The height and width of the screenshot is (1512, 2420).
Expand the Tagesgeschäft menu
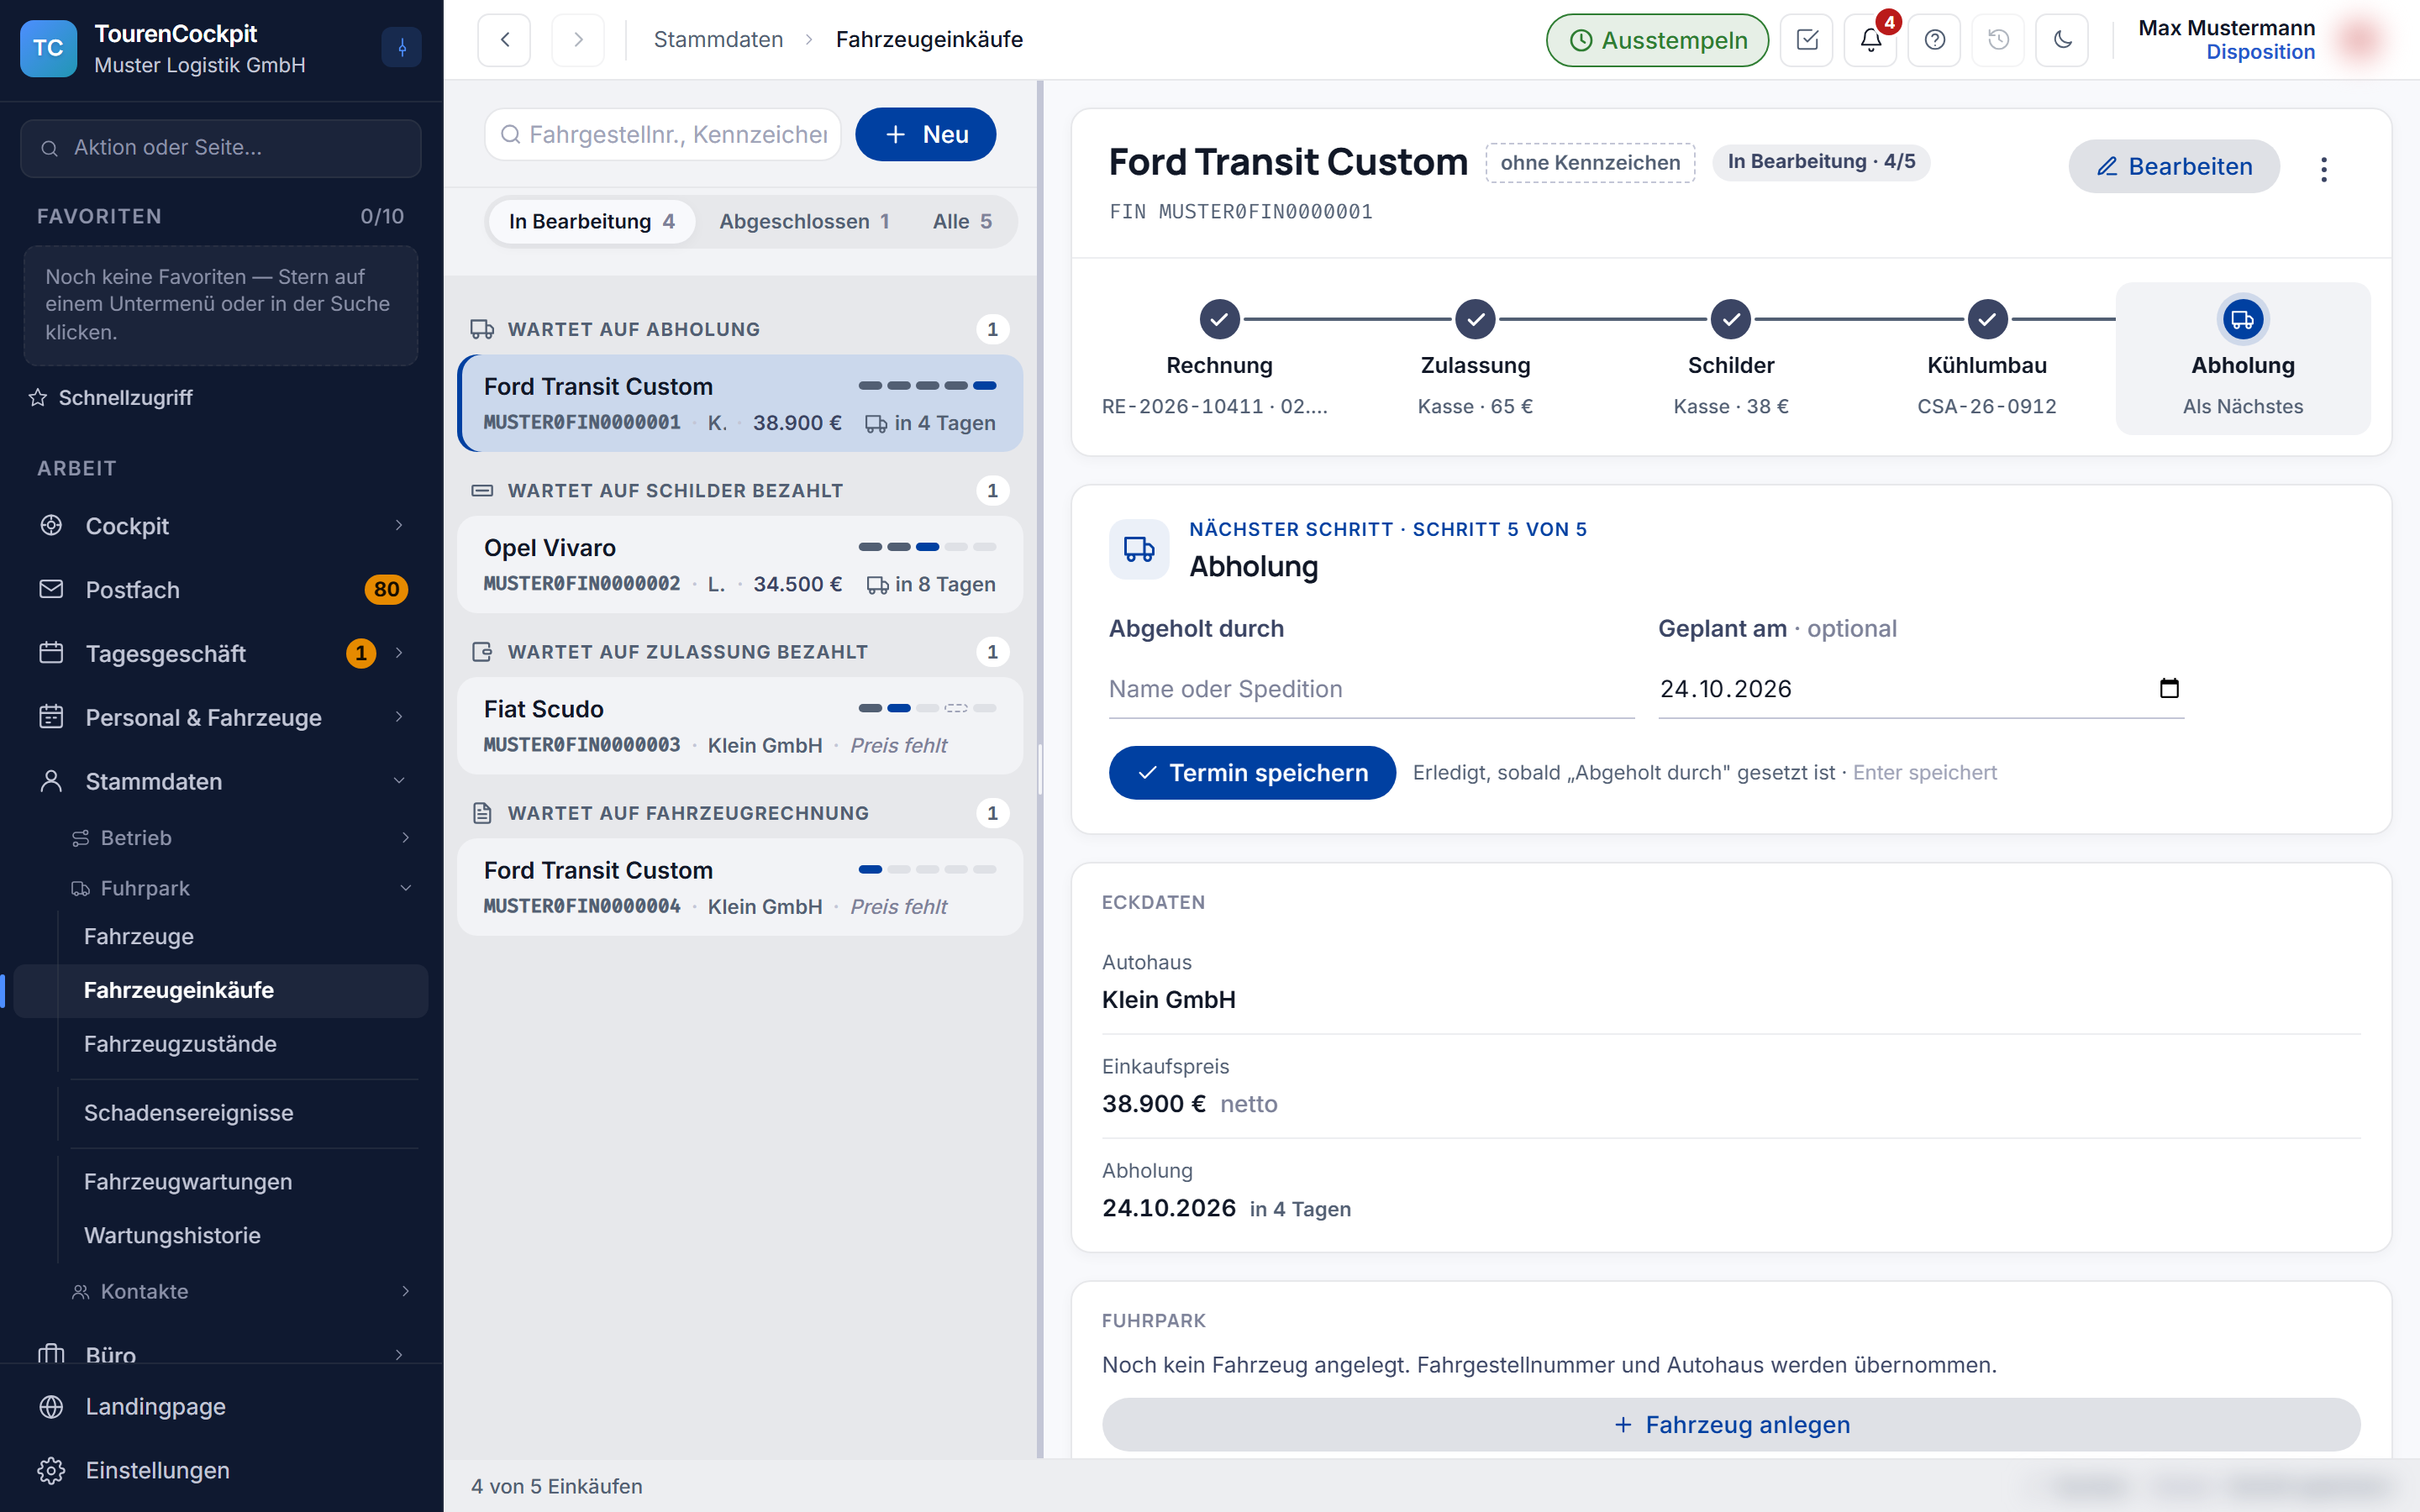click(221, 653)
